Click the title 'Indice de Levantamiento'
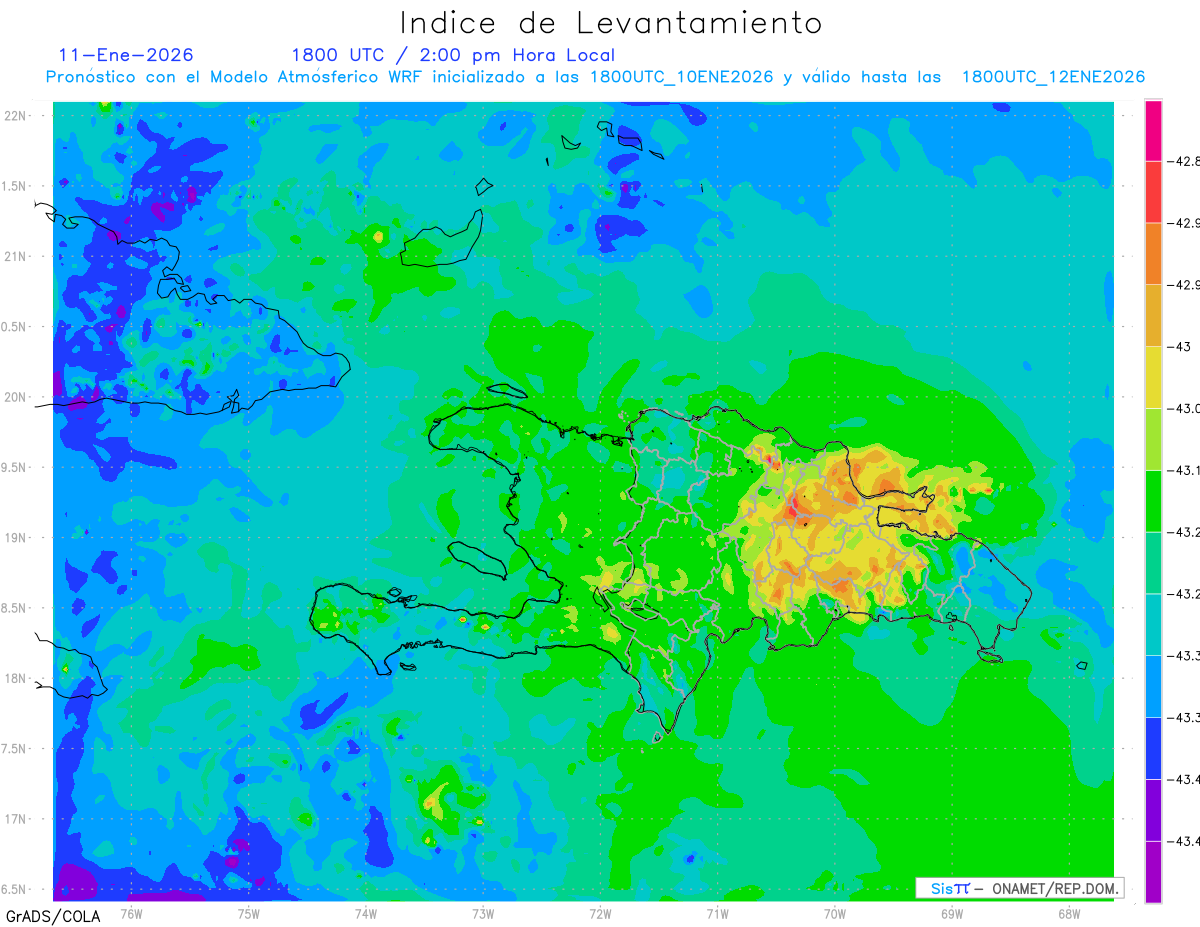This screenshot has width=1200, height=927. [611, 23]
